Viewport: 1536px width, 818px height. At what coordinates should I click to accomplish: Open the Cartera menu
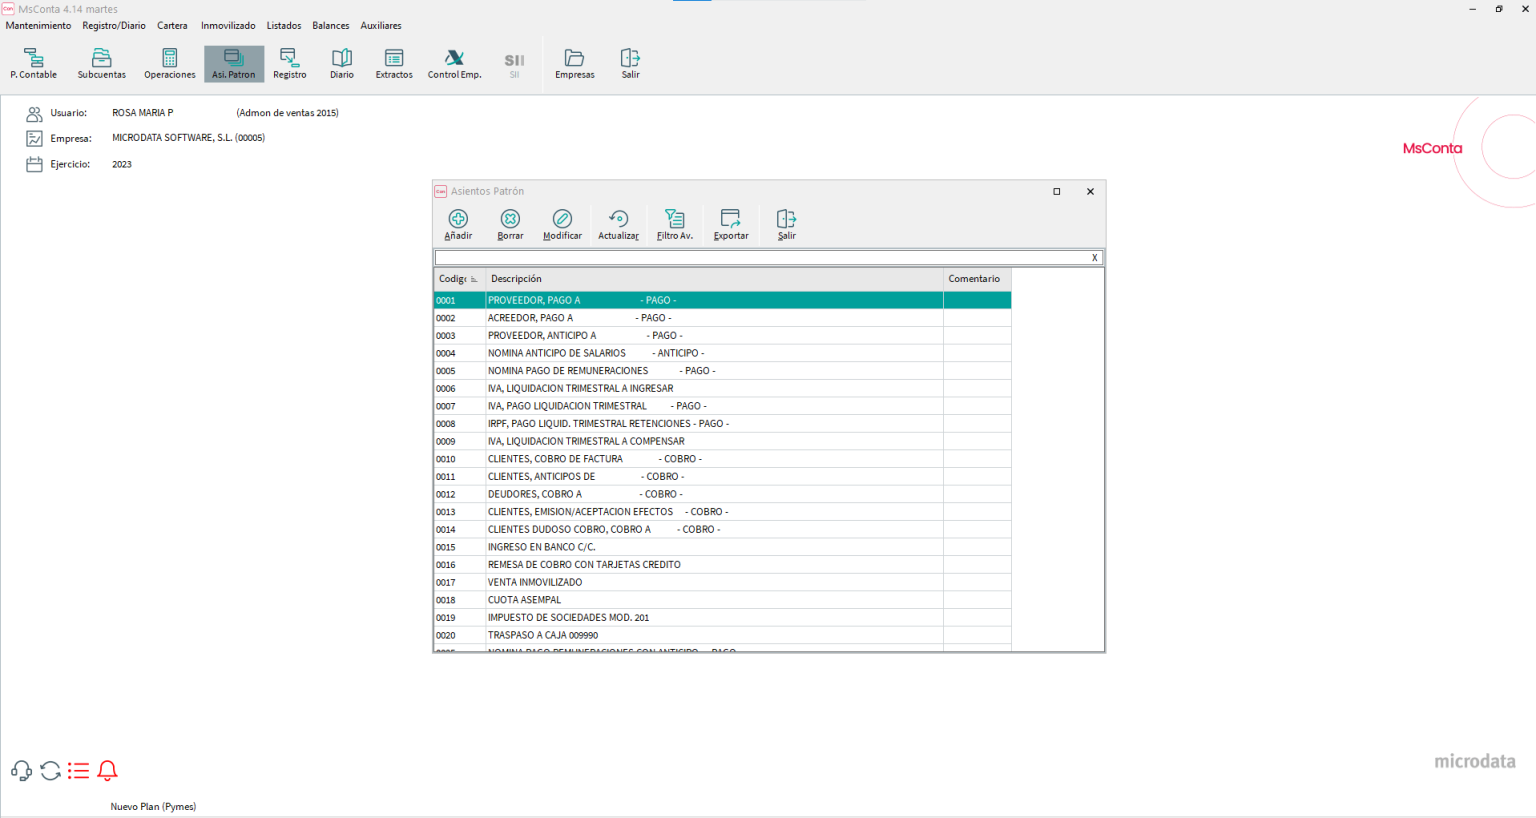pos(172,26)
